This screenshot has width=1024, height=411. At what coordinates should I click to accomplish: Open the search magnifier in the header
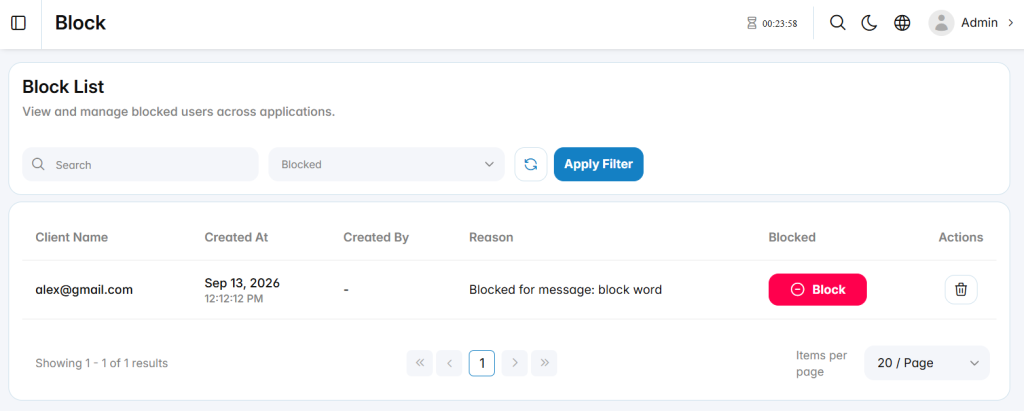click(837, 23)
